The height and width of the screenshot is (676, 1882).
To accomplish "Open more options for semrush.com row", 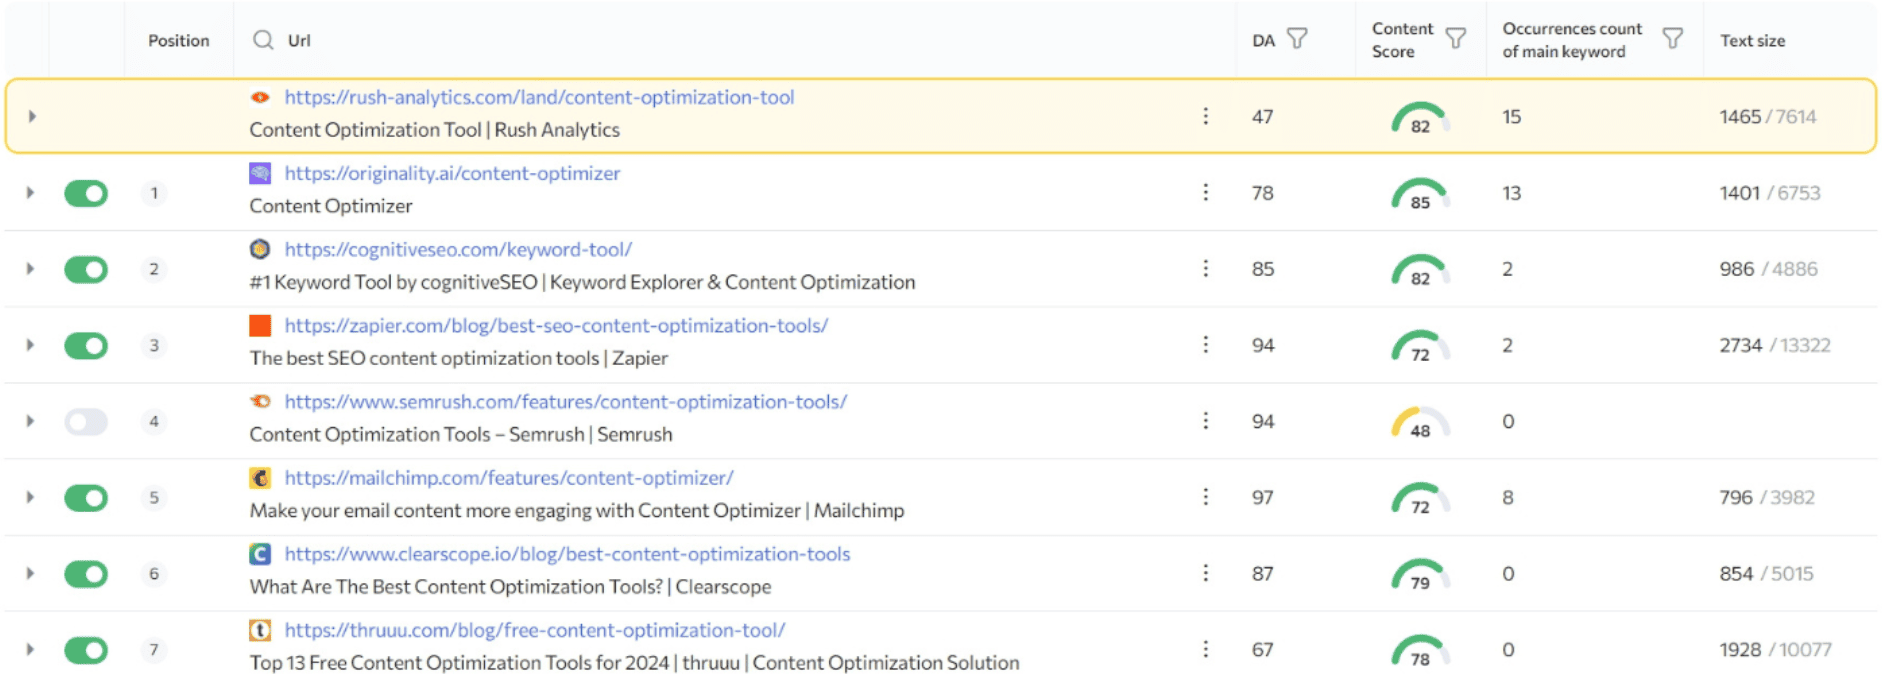I will coord(1206,421).
